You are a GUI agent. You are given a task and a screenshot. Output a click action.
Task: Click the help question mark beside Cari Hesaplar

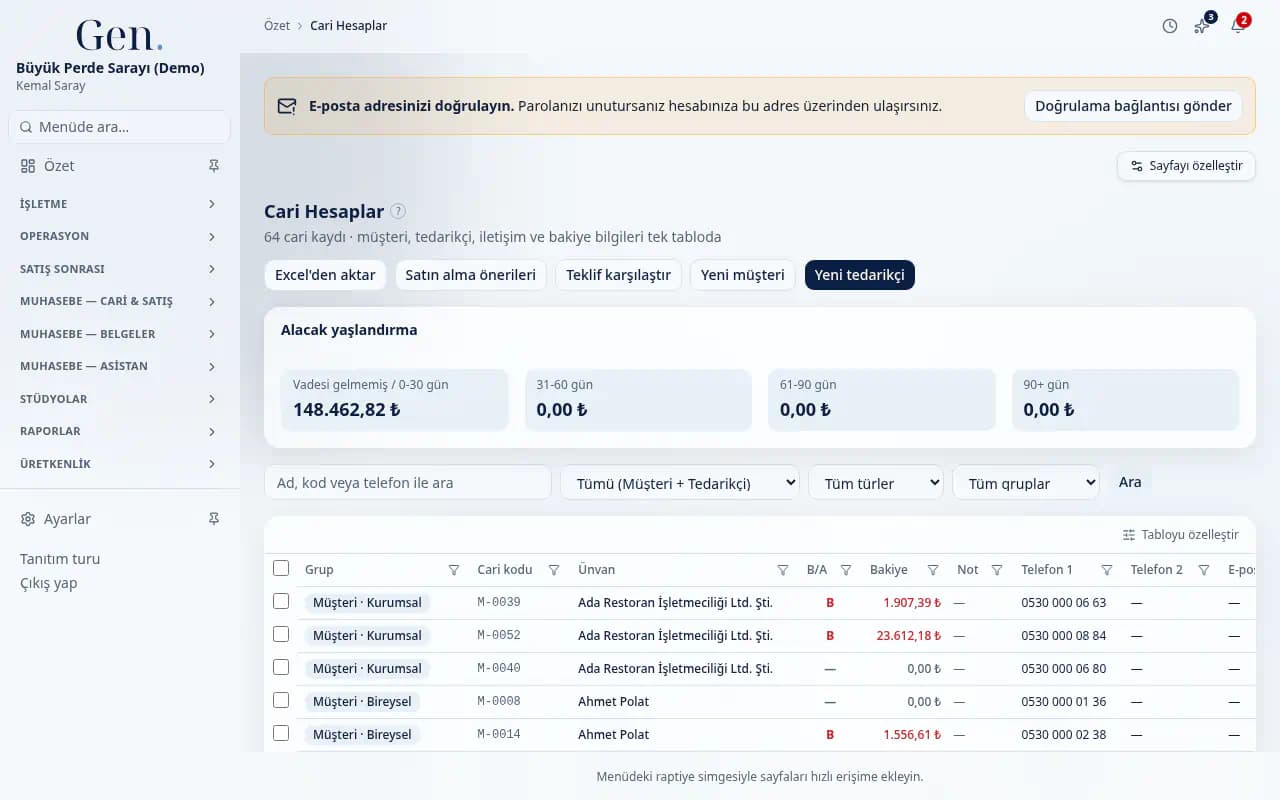pos(398,211)
